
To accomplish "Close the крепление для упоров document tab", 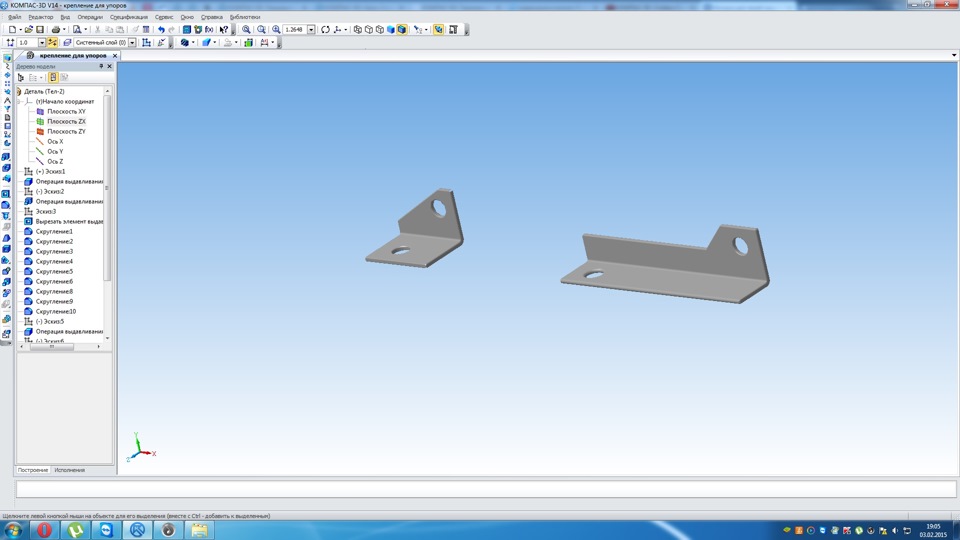I will [114, 55].
